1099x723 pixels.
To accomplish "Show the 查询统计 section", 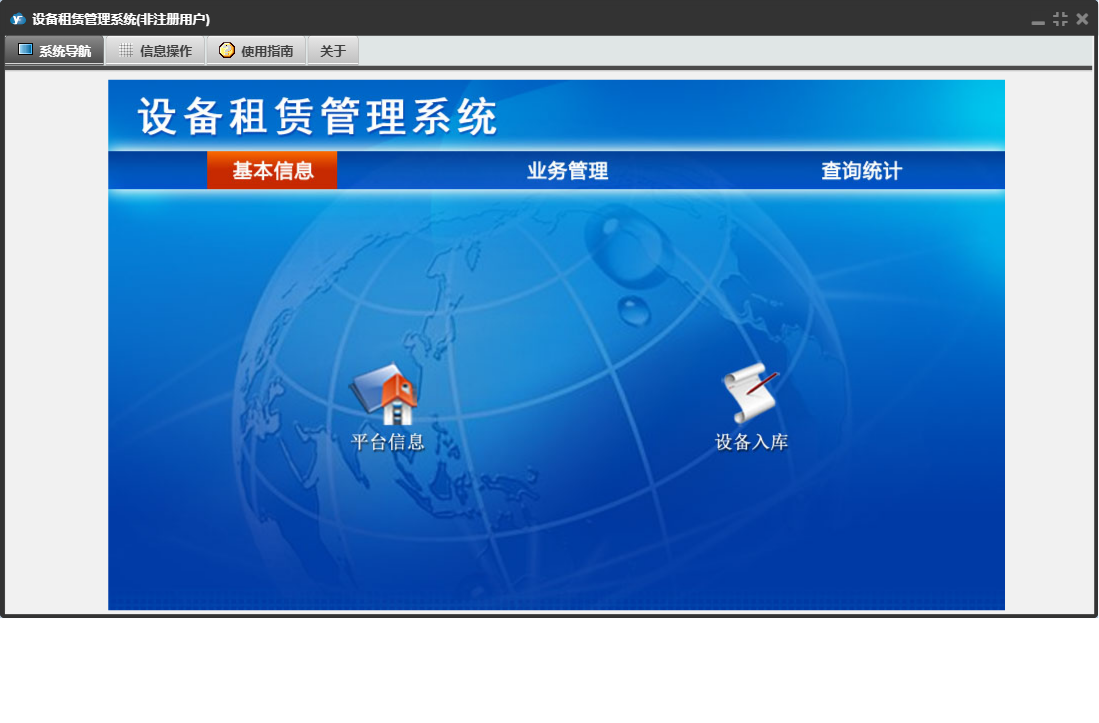I will coord(861,171).
